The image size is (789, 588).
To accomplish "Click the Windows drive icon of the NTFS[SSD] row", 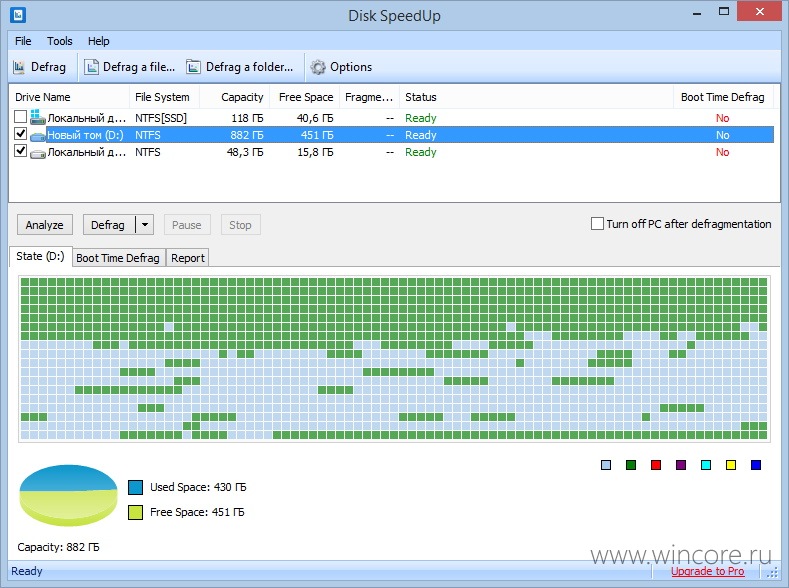I will pos(37,118).
